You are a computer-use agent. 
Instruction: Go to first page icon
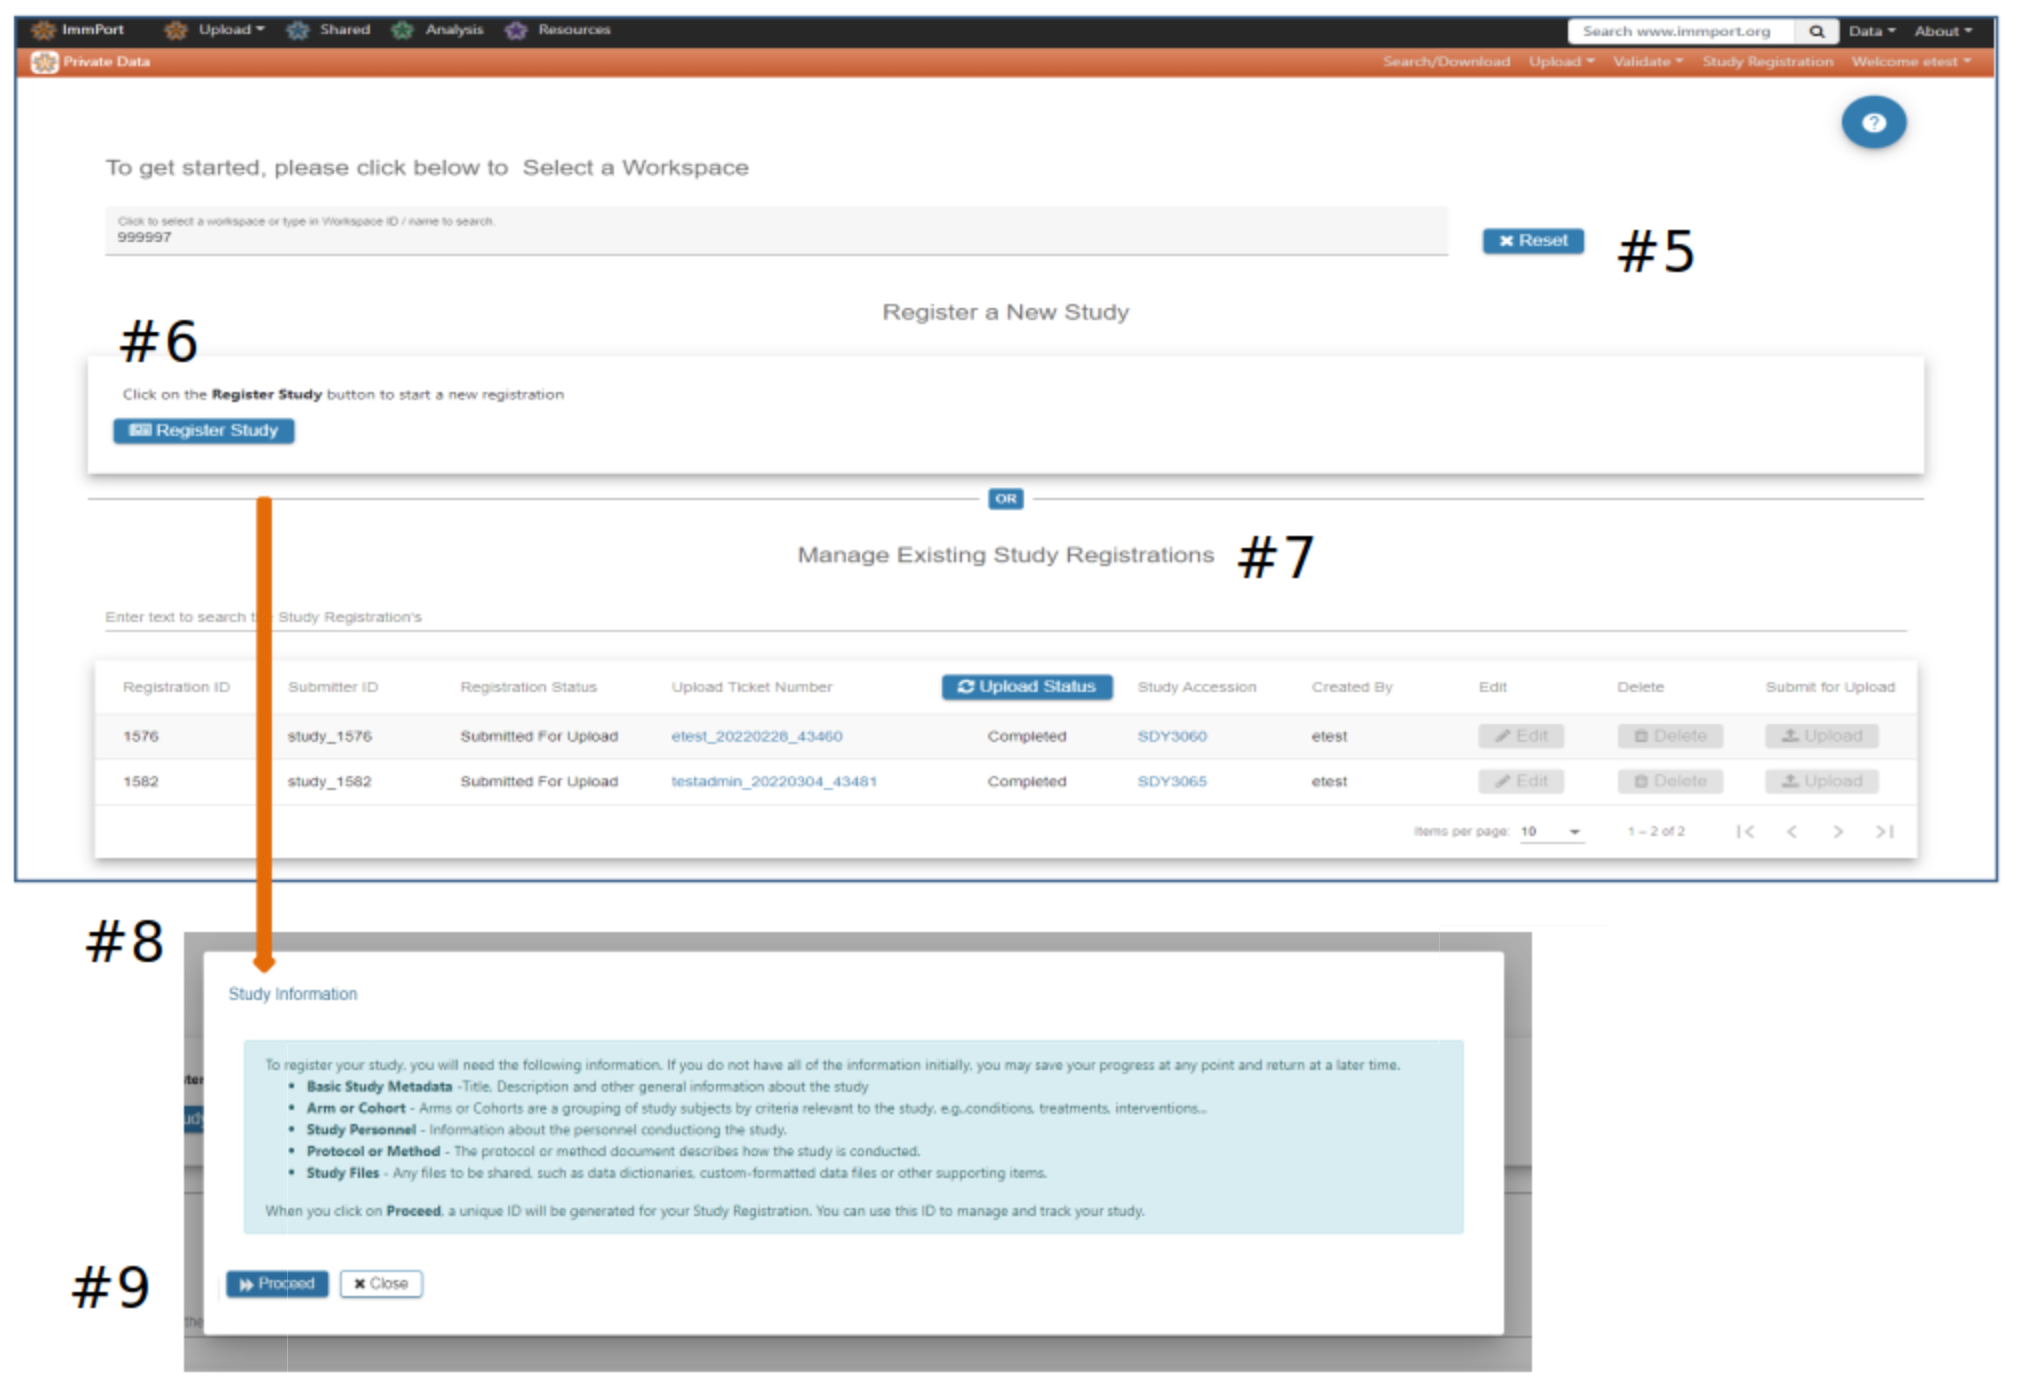[x=1746, y=832]
